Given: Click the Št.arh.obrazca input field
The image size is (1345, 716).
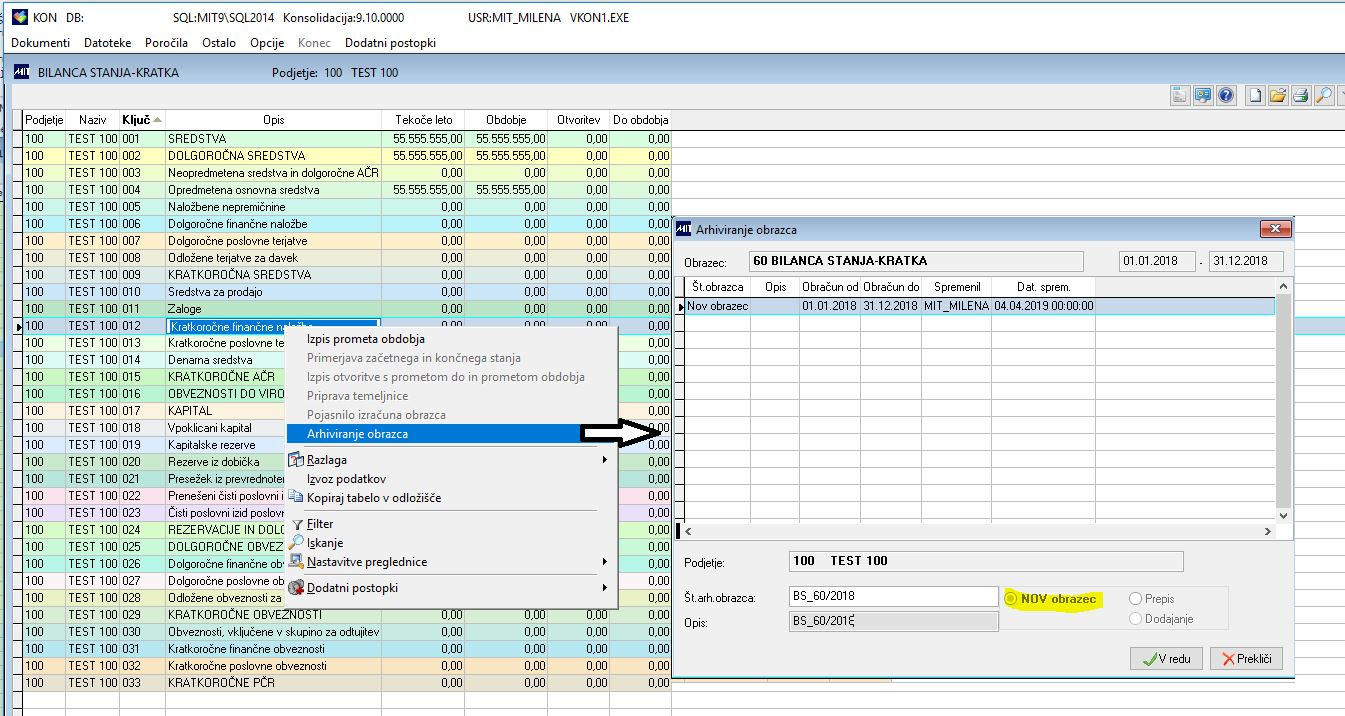Looking at the screenshot, I should point(892,597).
